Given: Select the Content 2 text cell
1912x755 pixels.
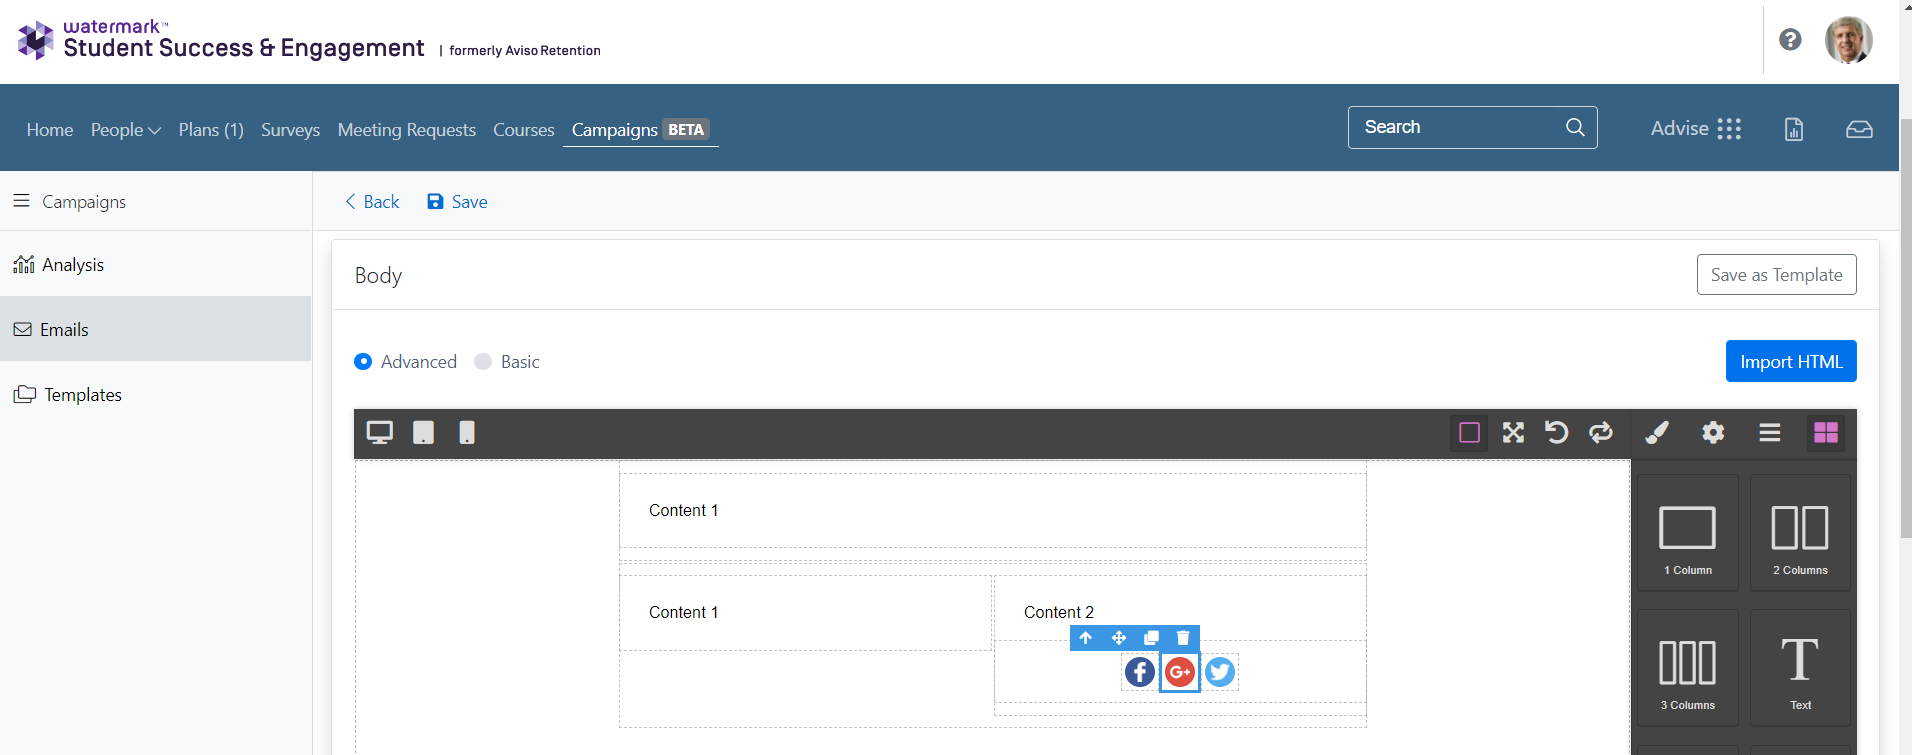Looking at the screenshot, I should (x=1059, y=612).
